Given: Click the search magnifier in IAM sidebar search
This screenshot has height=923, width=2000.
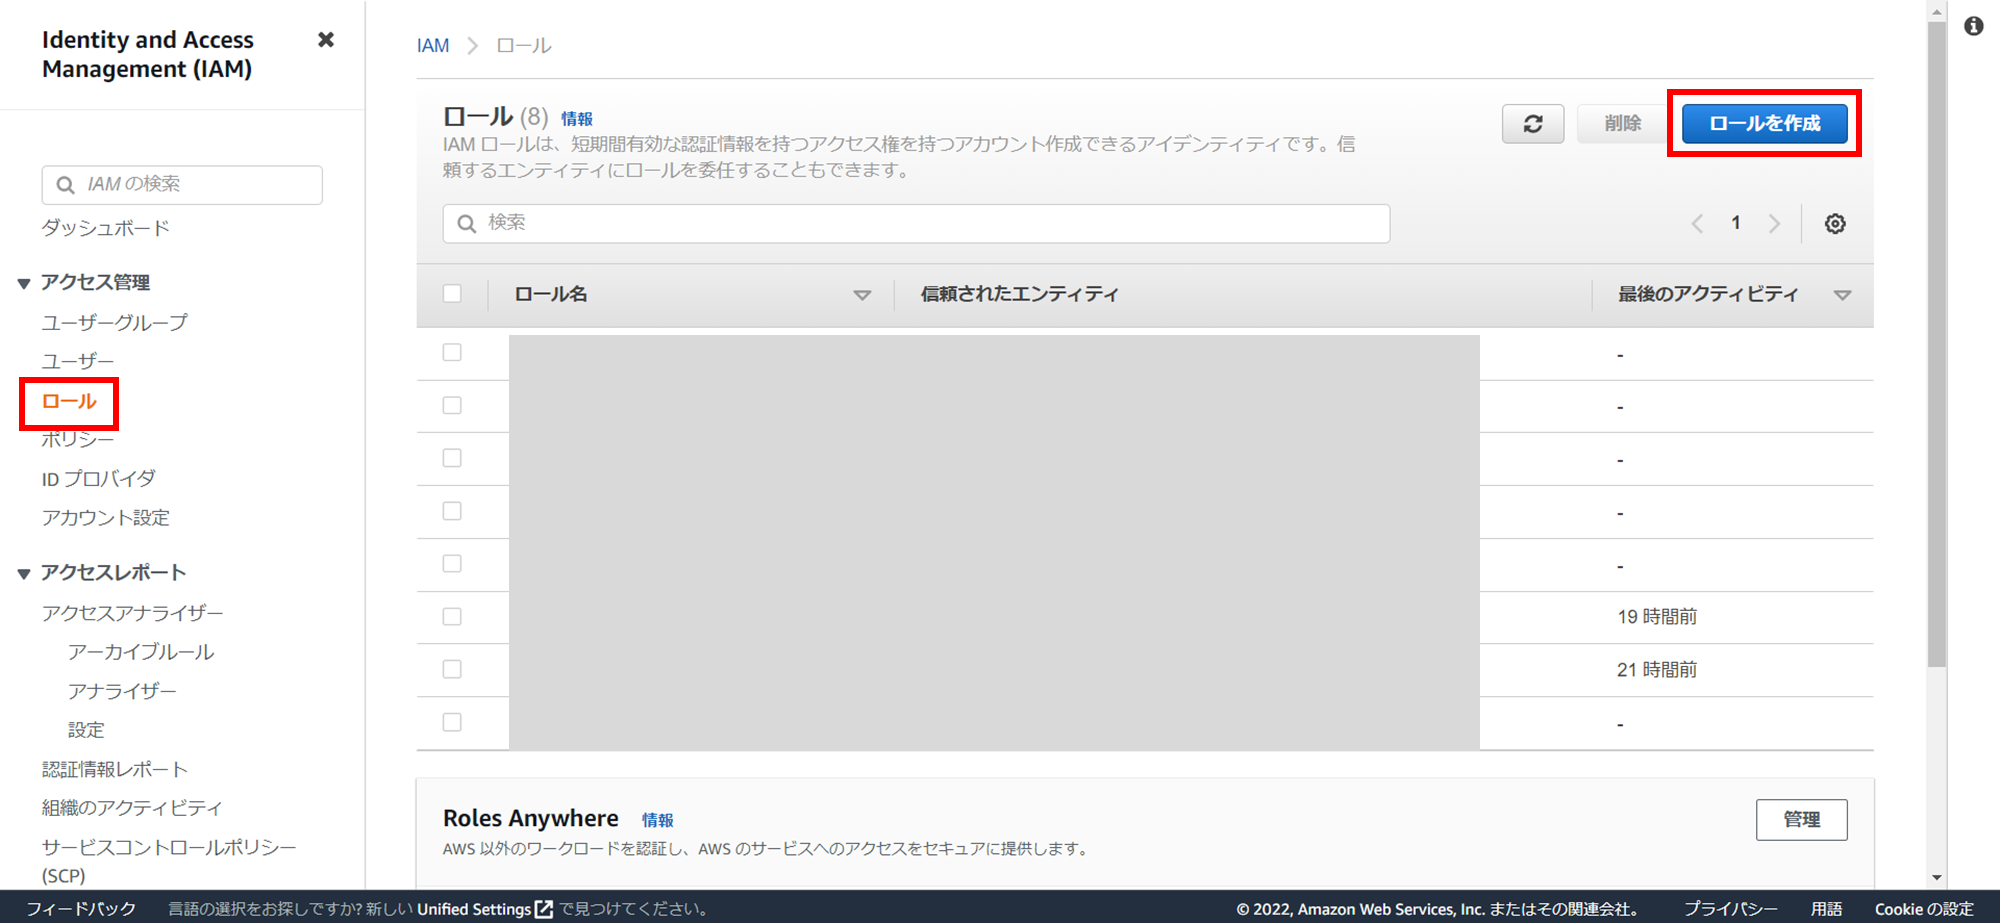Looking at the screenshot, I should [x=66, y=184].
